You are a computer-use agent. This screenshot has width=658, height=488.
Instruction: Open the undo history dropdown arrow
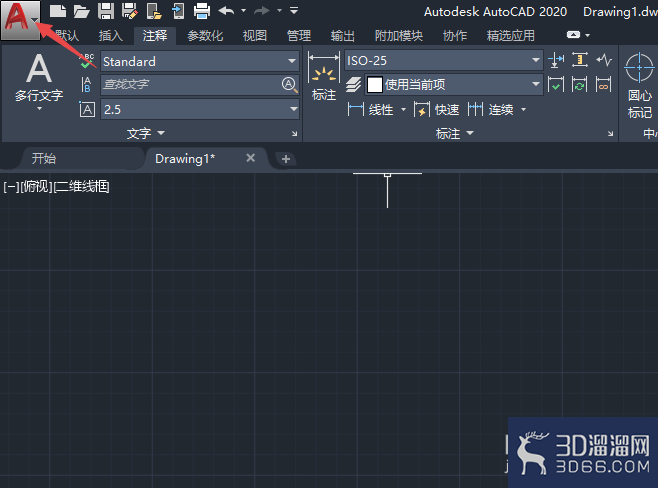pyautogui.click(x=243, y=10)
